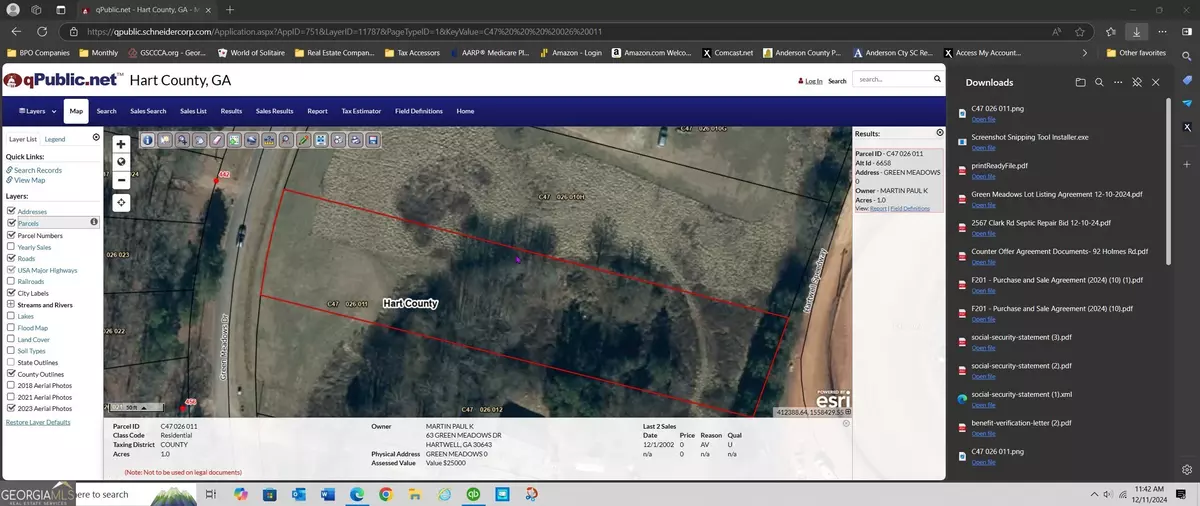Expand the Streams and Rivers layer group
The height and width of the screenshot is (506, 1200).
pos(11,304)
